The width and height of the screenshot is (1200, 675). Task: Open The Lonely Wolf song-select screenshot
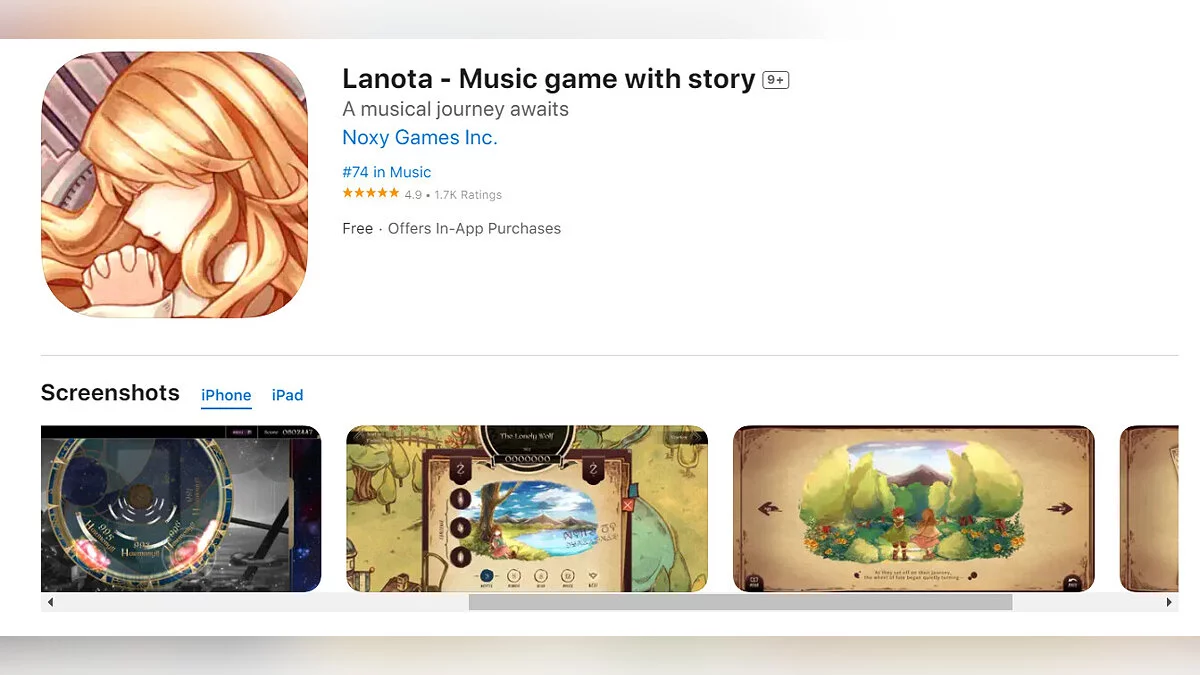tap(527, 509)
